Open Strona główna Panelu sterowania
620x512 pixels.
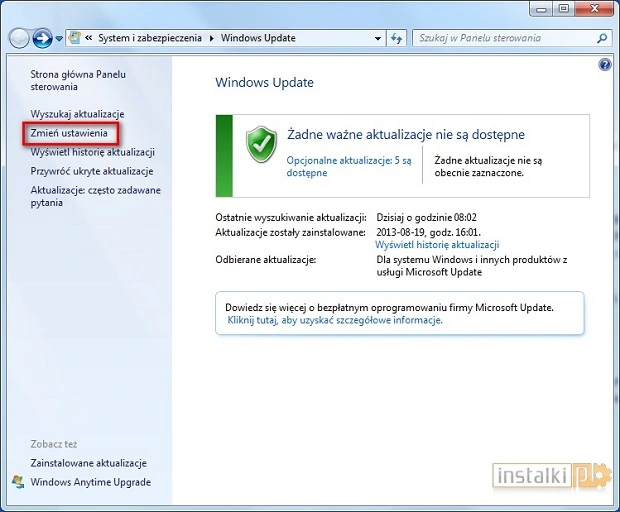(x=78, y=80)
